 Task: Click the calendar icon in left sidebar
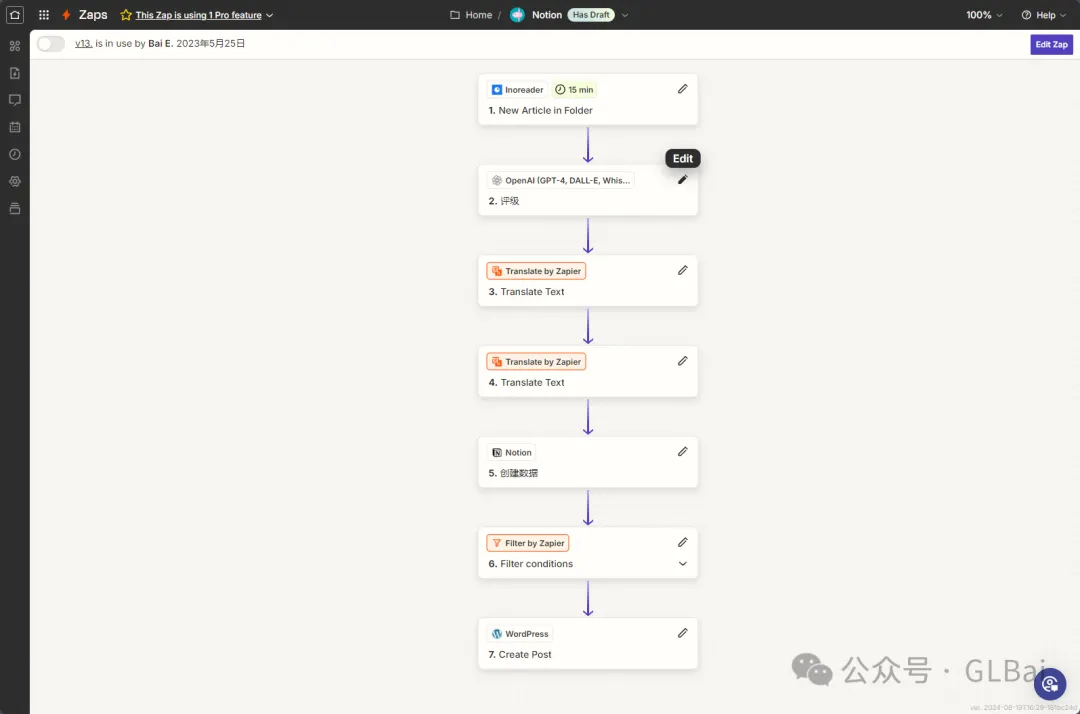point(14,127)
